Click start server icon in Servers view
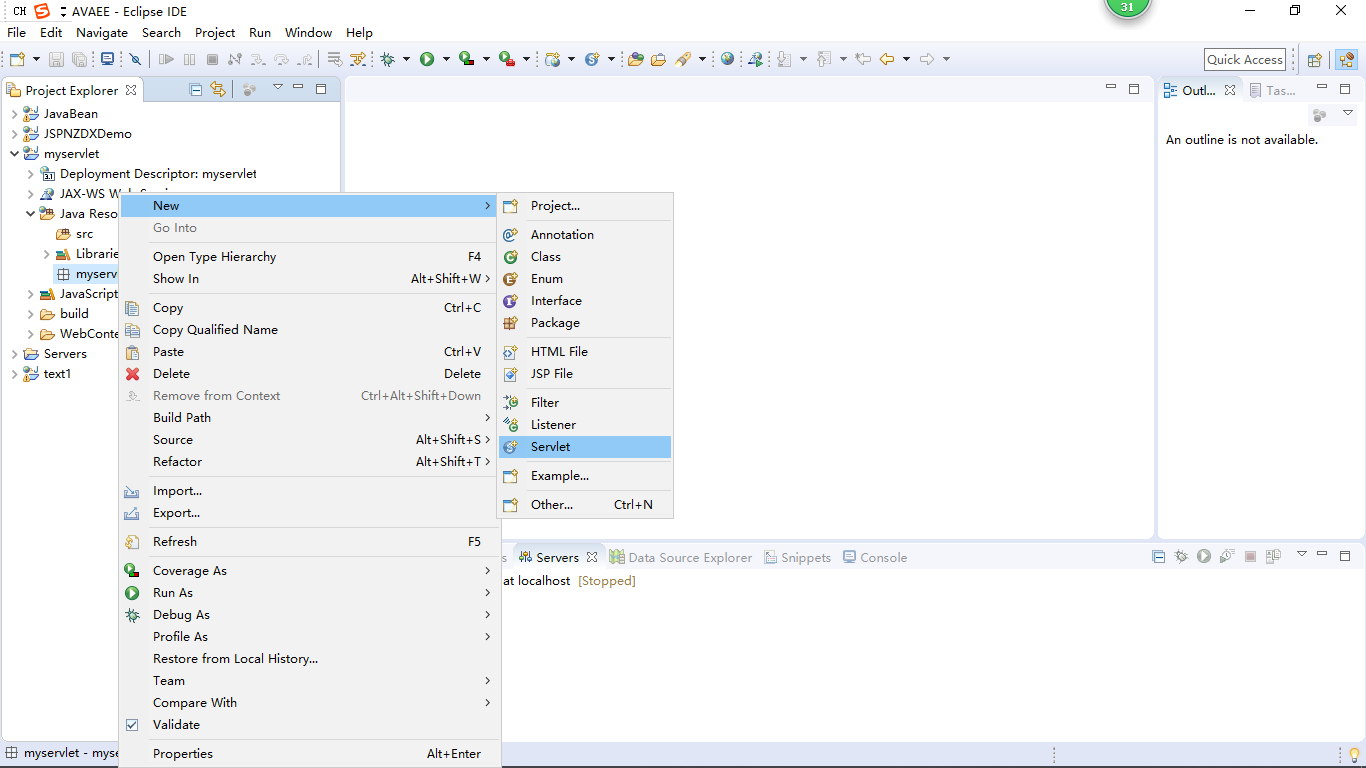 point(1204,556)
